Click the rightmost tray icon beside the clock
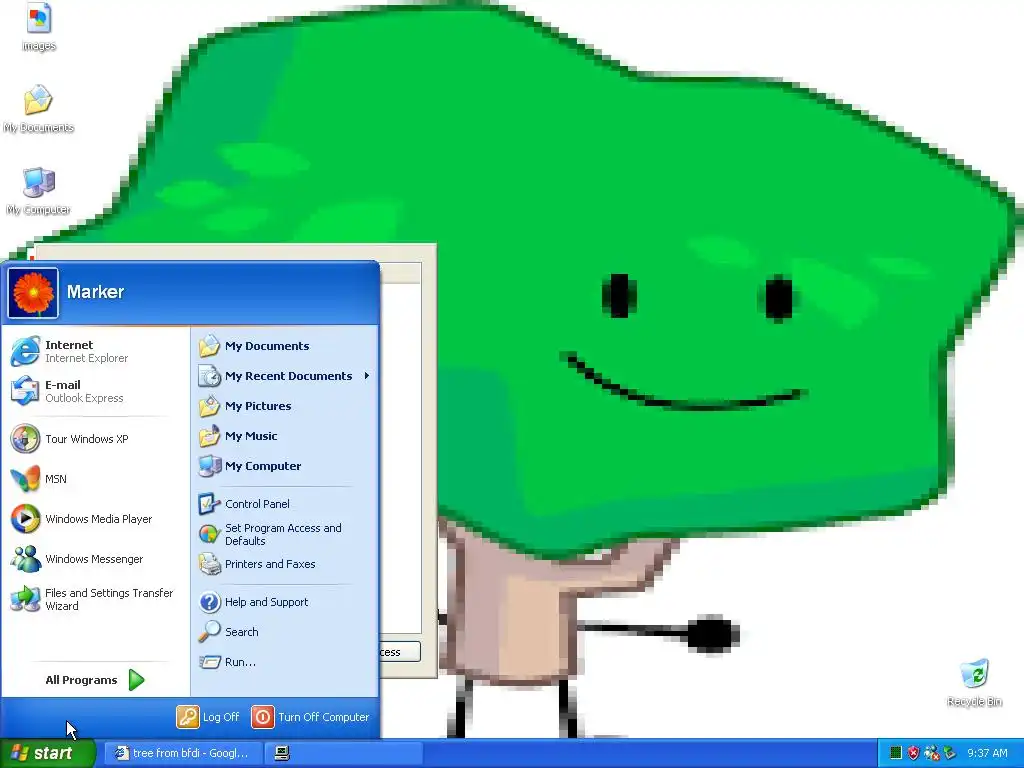 [x=950, y=753]
